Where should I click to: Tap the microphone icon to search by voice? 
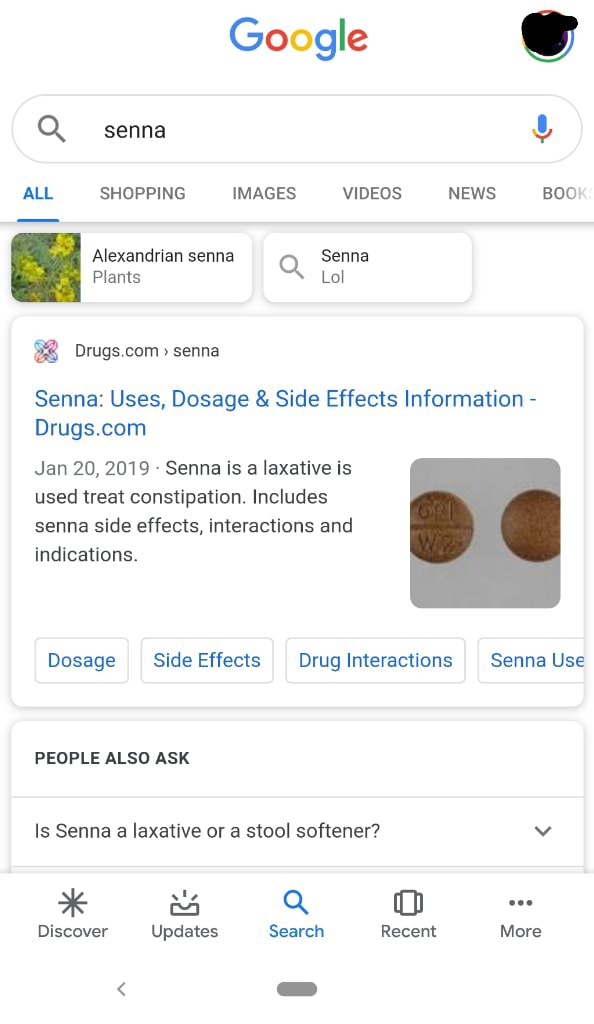542,128
